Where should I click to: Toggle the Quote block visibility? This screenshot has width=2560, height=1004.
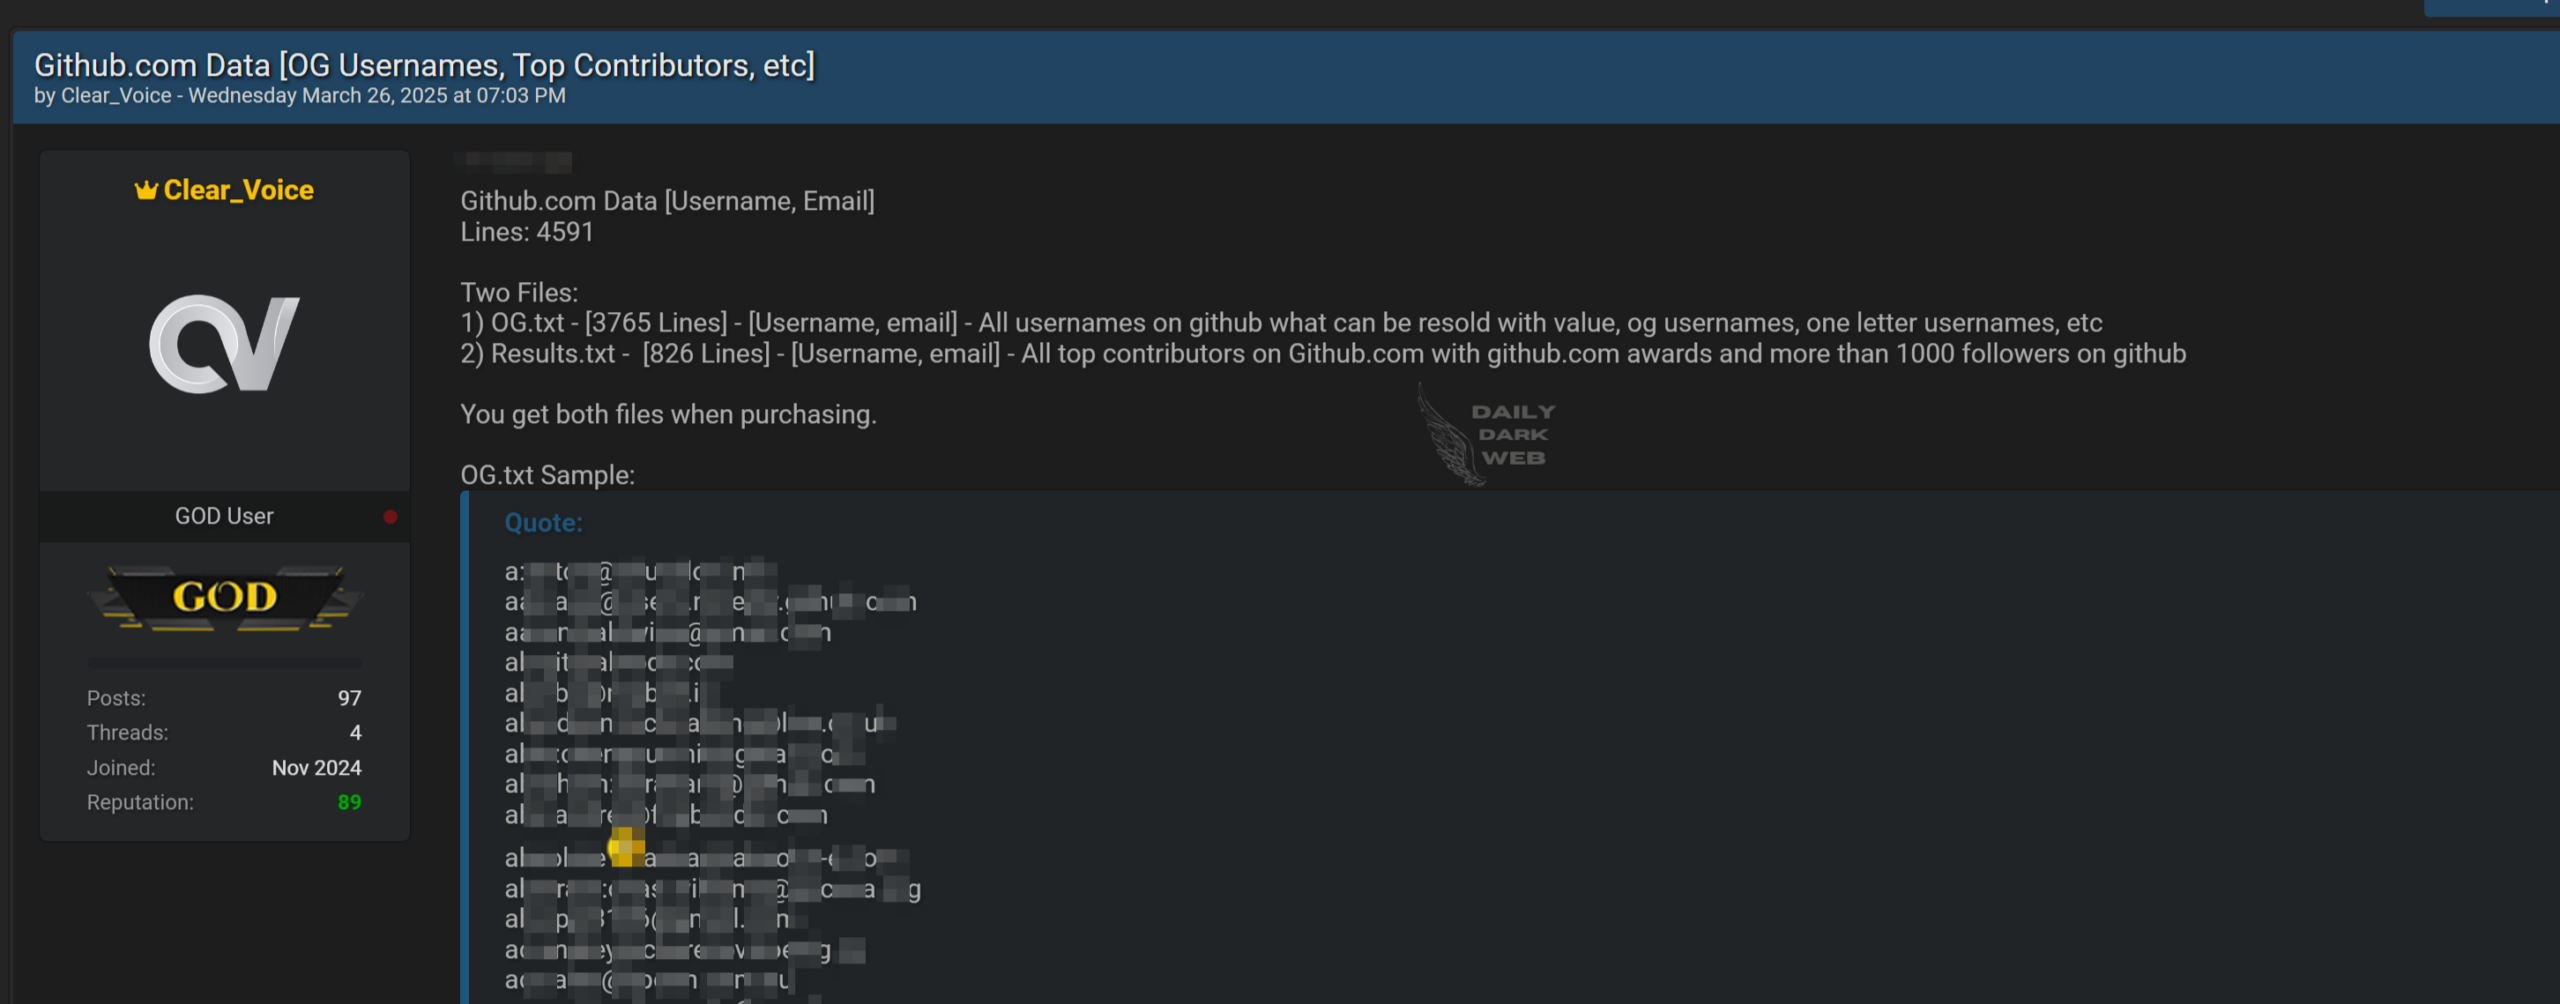(x=542, y=522)
